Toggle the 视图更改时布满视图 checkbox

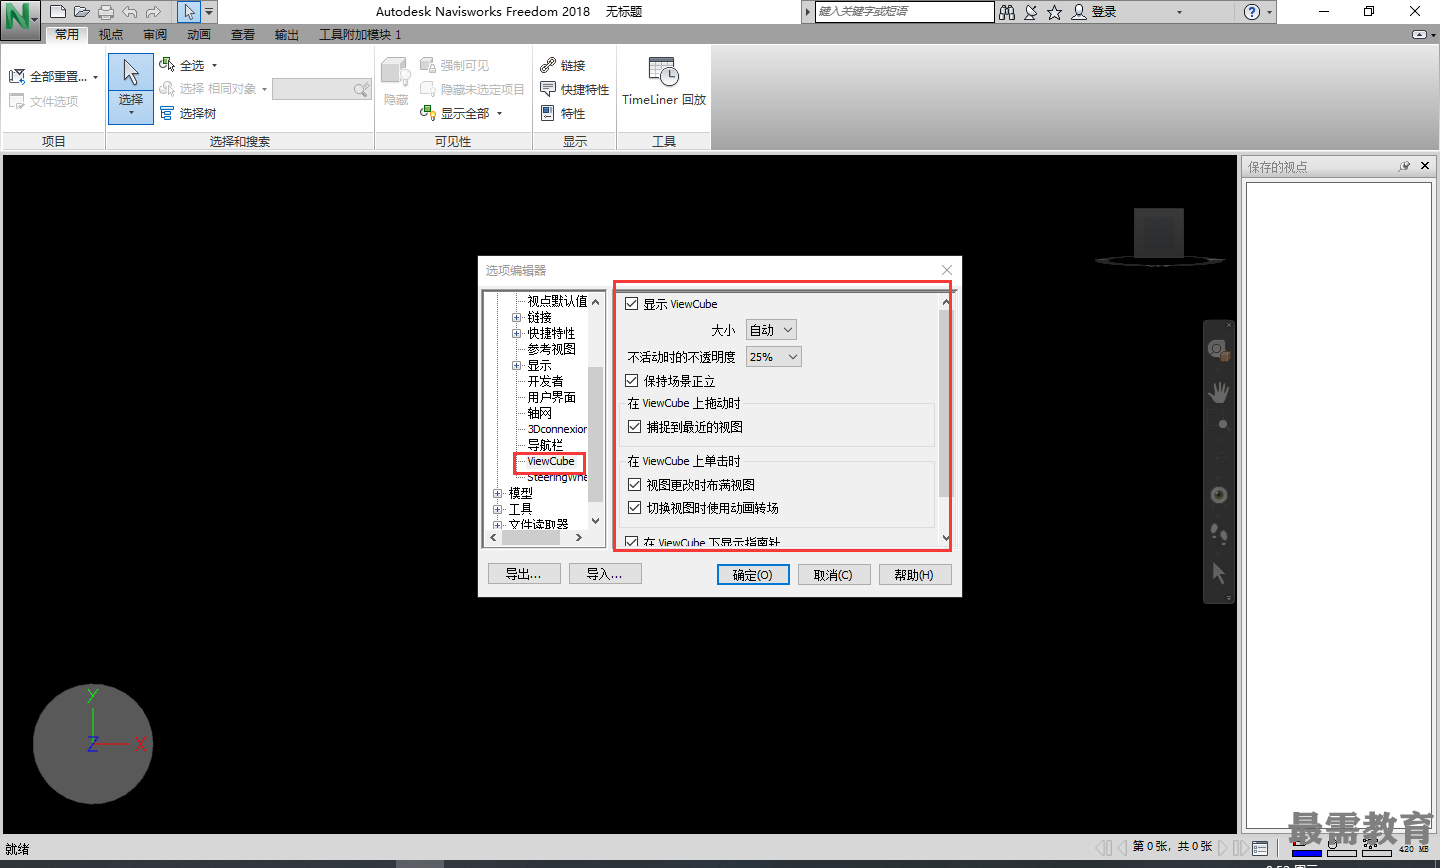[634, 485]
